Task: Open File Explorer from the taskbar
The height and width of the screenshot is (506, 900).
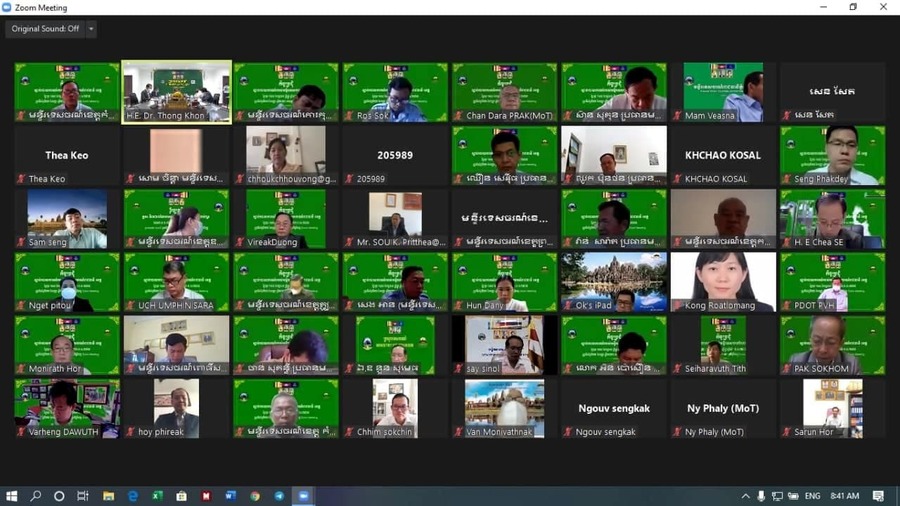Action: [108, 496]
